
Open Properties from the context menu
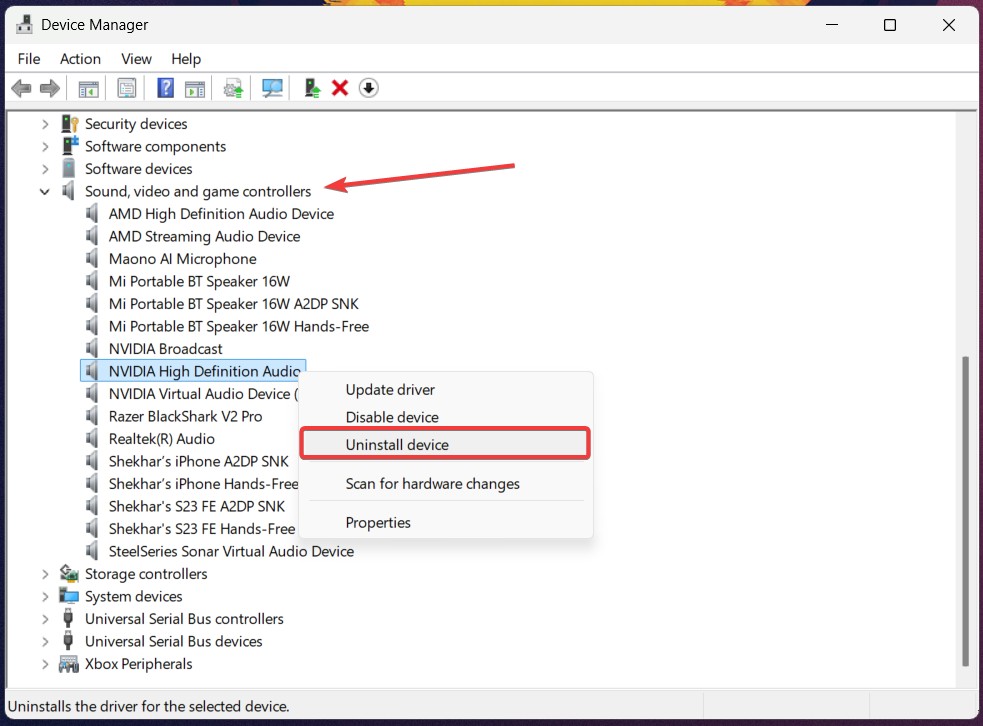click(x=446, y=523)
